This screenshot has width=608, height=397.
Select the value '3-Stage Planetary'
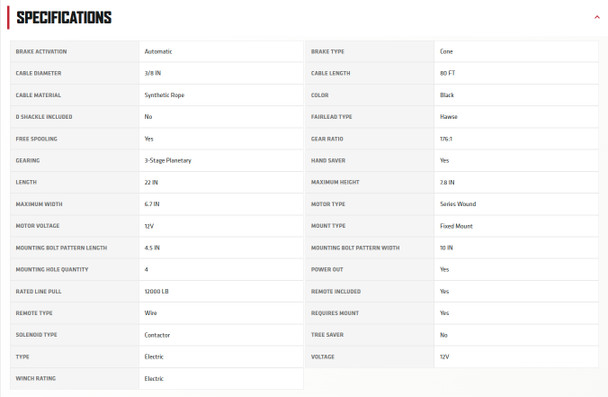click(x=168, y=161)
